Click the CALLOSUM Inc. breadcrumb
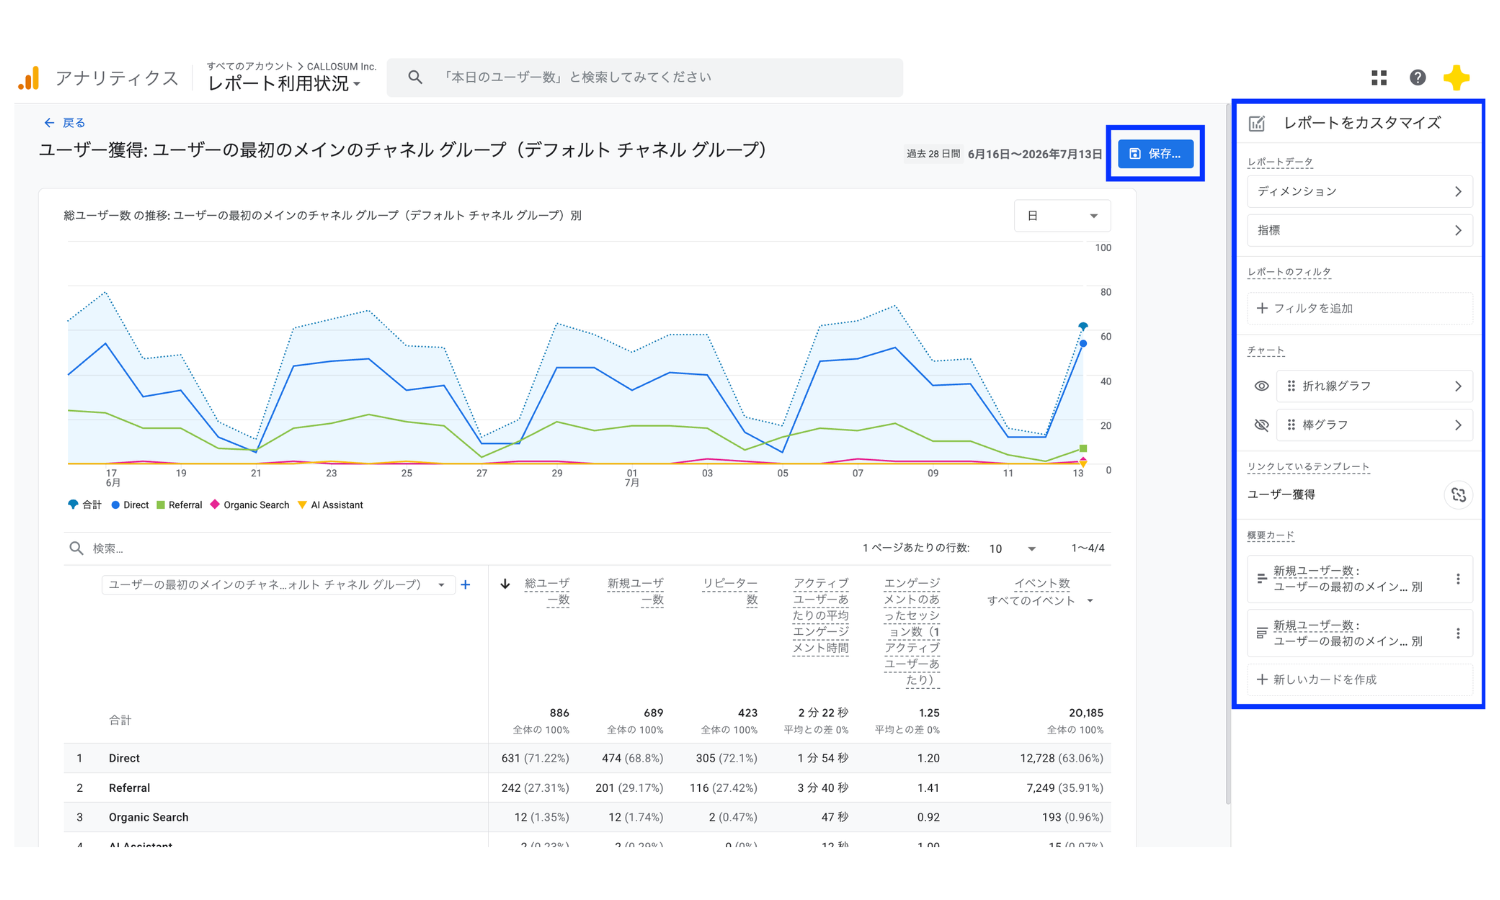The image size is (1500, 900). (341, 67)
